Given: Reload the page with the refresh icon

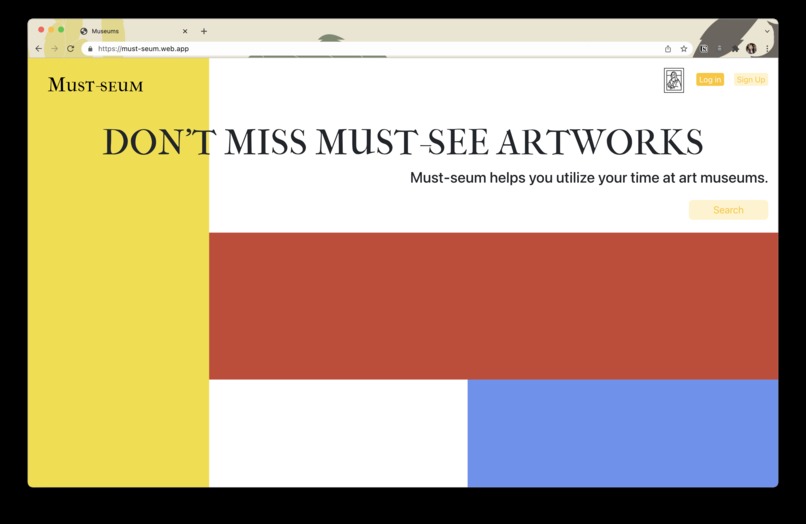Looking at the screenshot, I should tap(70, 49).
